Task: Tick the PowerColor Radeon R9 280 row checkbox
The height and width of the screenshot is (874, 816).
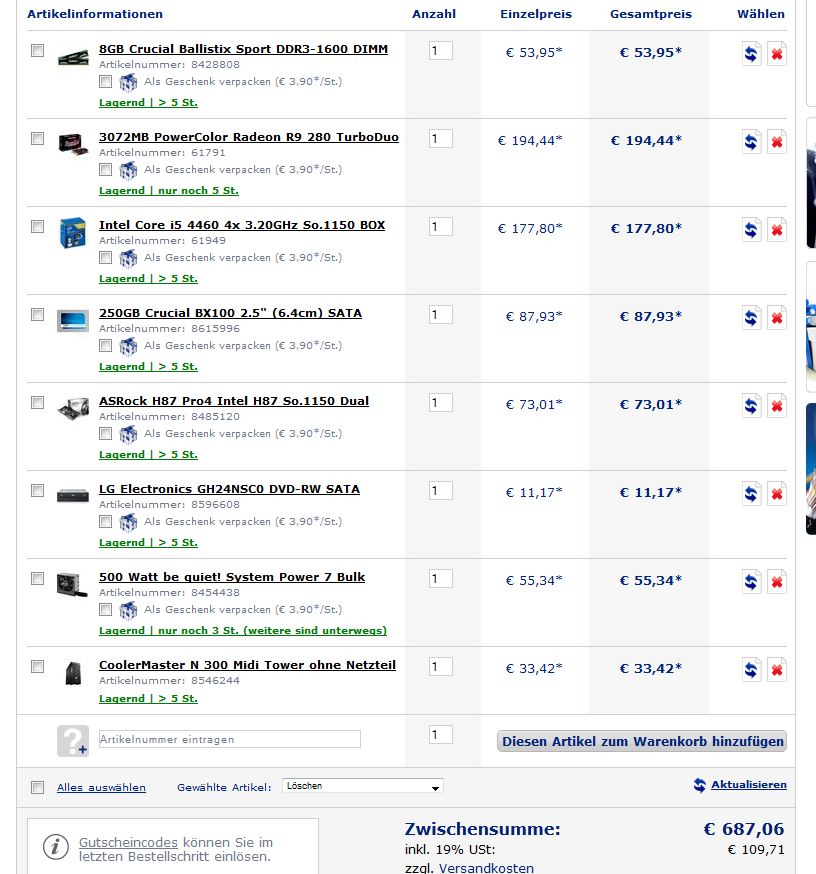Action: (37, 139)
